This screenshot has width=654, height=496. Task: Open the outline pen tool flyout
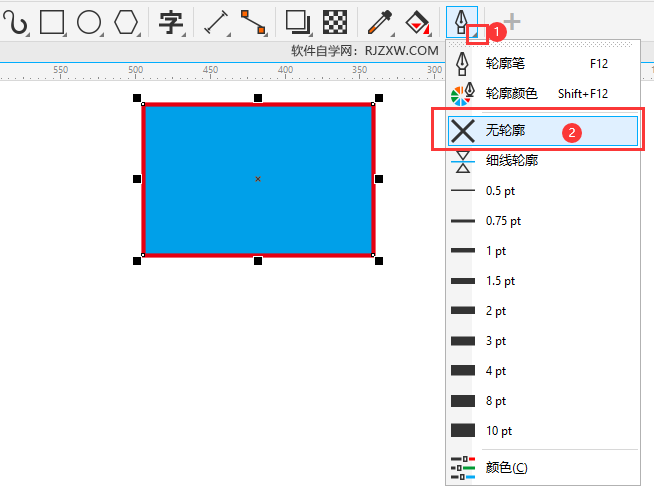477,34
